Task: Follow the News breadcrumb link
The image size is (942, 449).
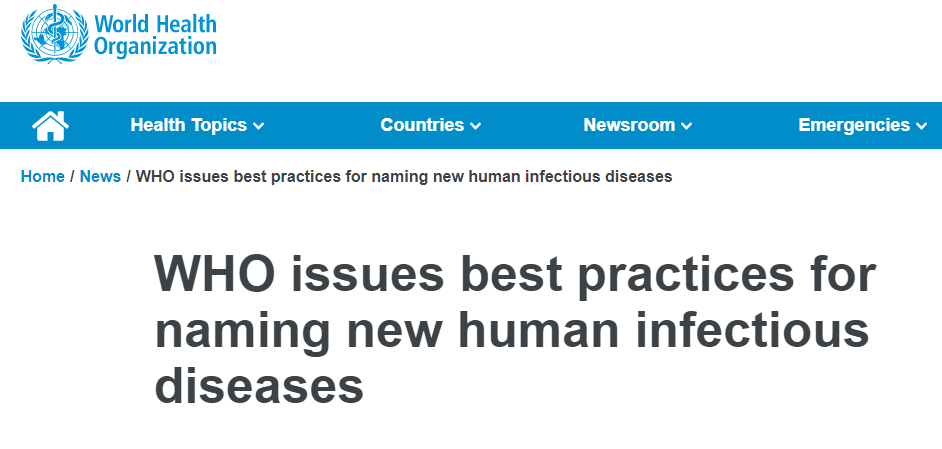Action: [100, 176]
